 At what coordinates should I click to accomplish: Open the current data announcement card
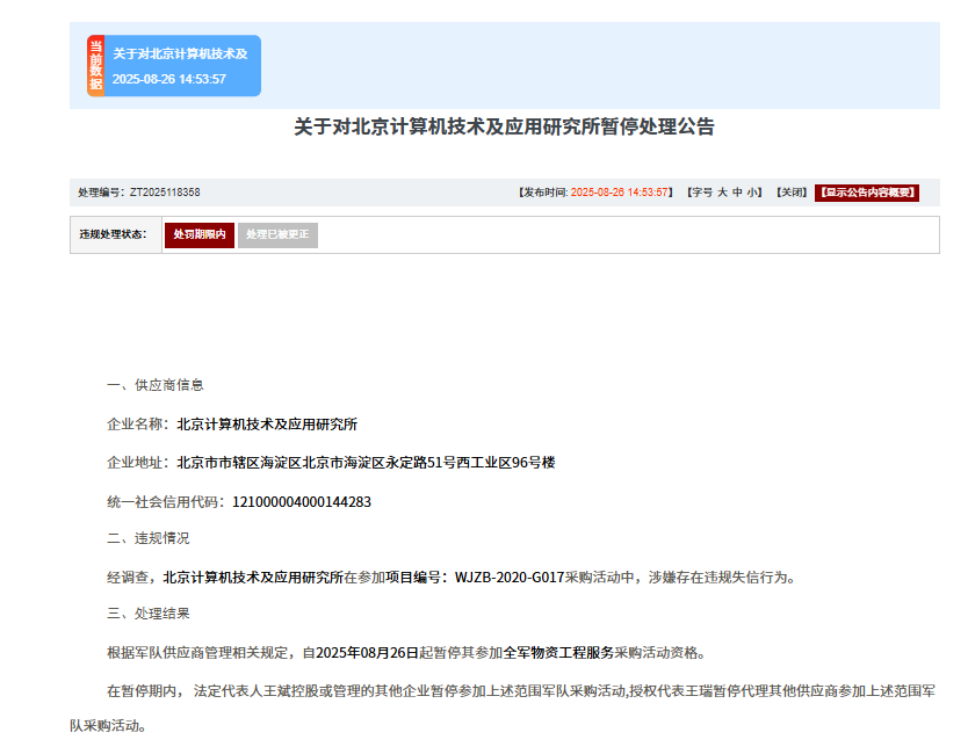pos(174,66)
